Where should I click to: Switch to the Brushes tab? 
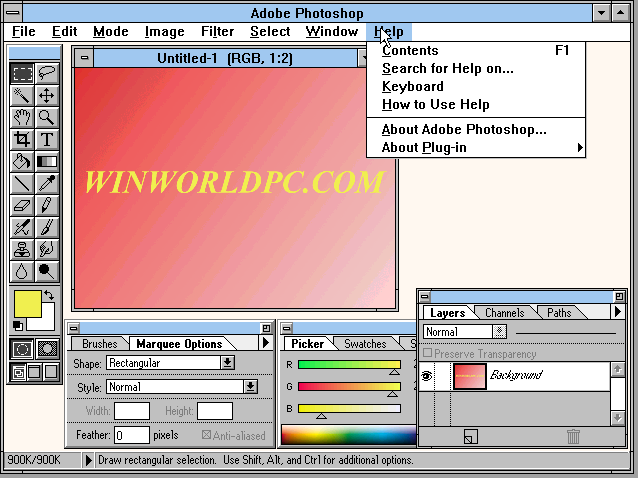(x=99, y=344)
